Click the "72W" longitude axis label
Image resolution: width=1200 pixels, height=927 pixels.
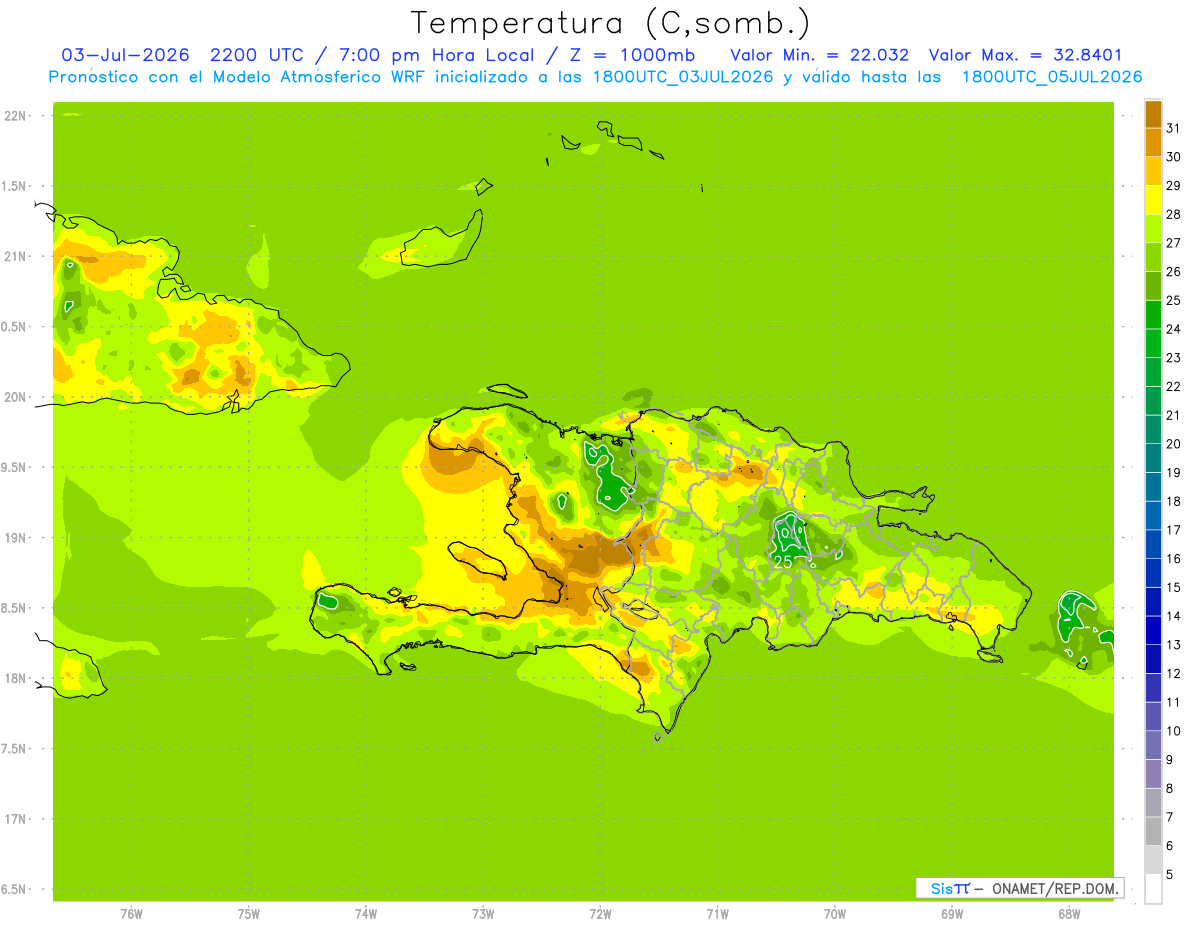point(600,915)
